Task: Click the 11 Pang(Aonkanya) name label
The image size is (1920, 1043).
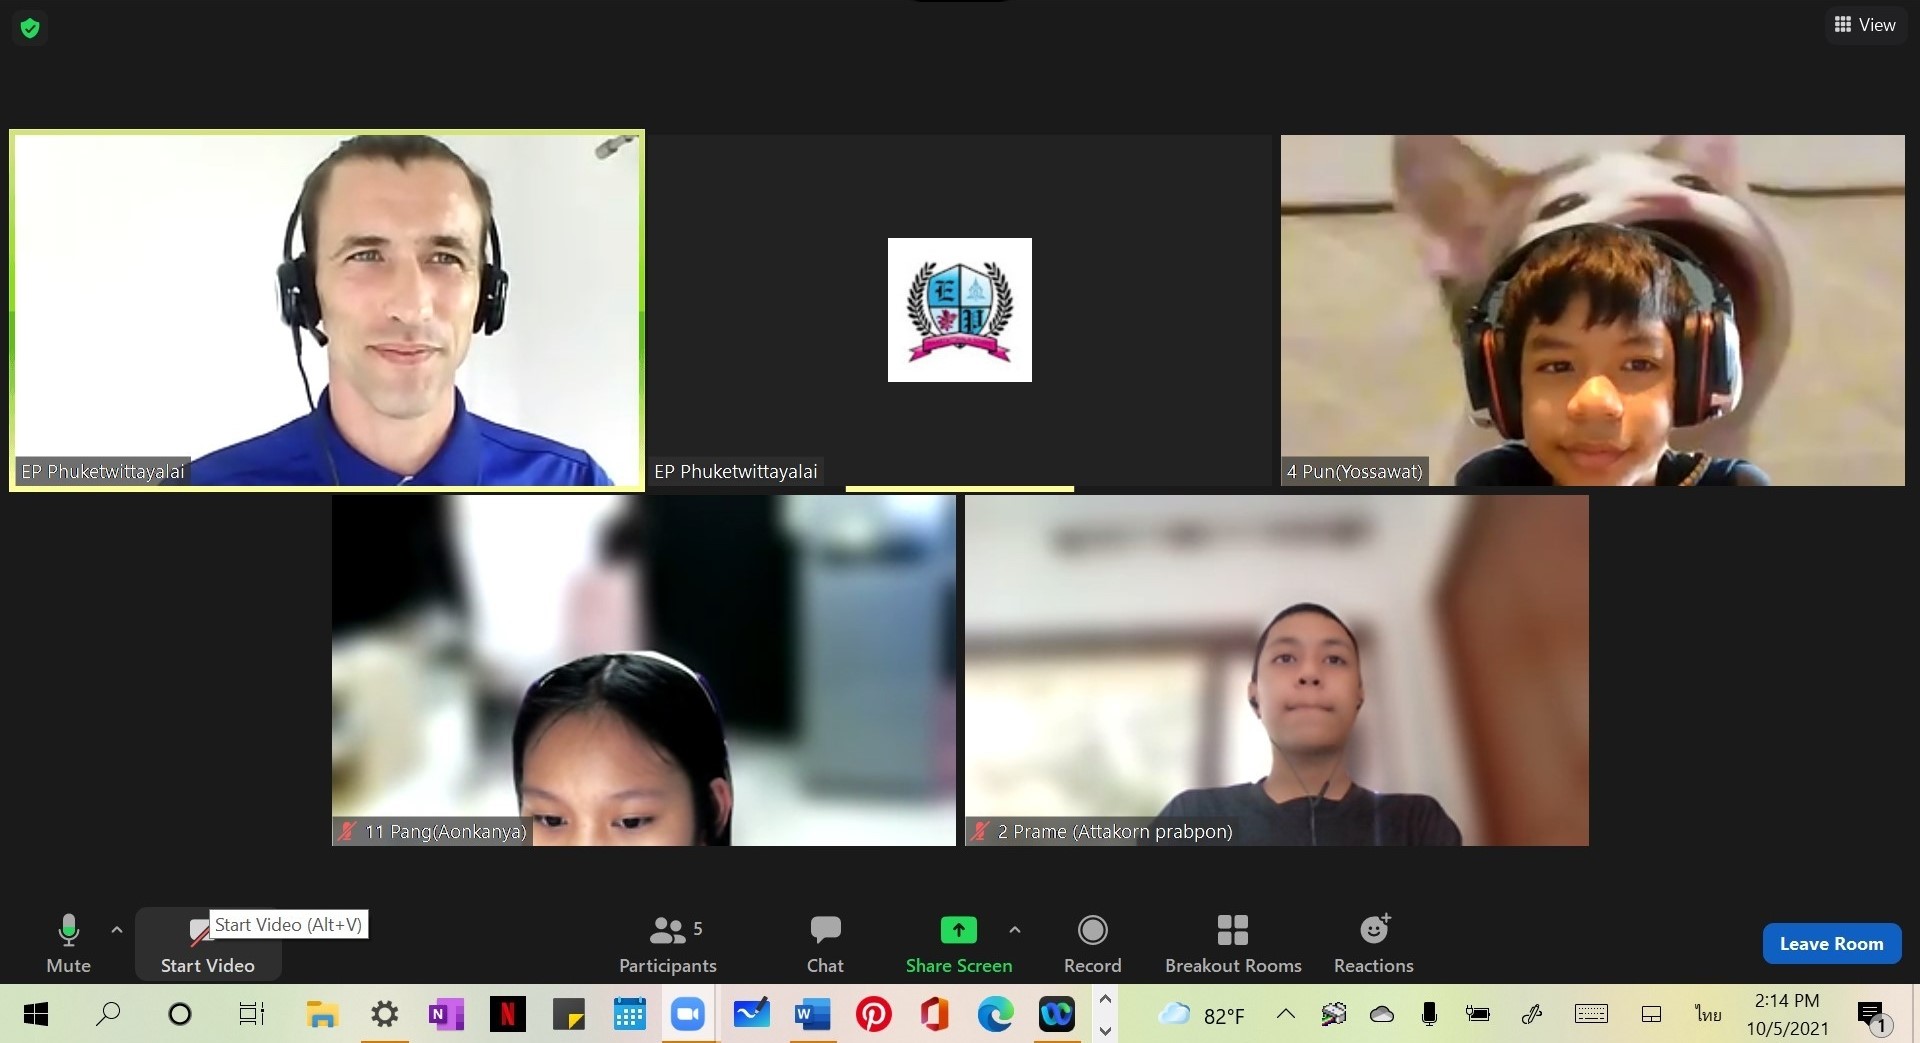Action: [446, 832]
